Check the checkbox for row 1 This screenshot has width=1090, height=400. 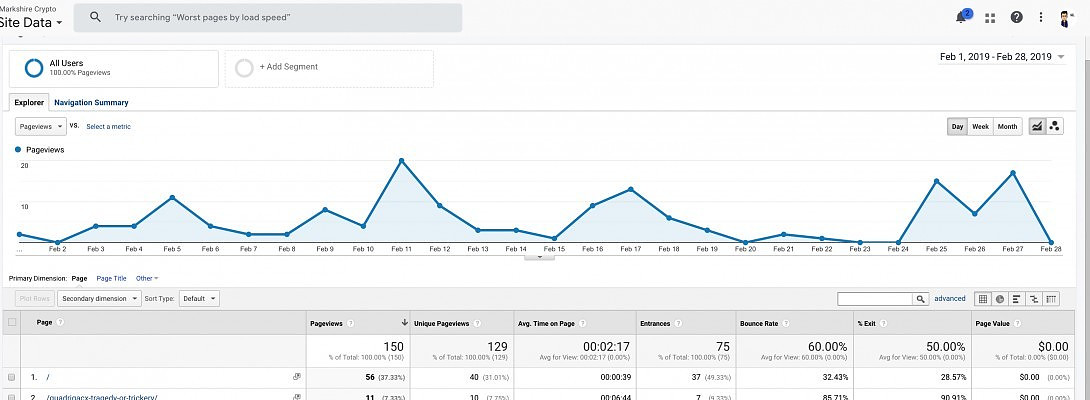point(12,377)
